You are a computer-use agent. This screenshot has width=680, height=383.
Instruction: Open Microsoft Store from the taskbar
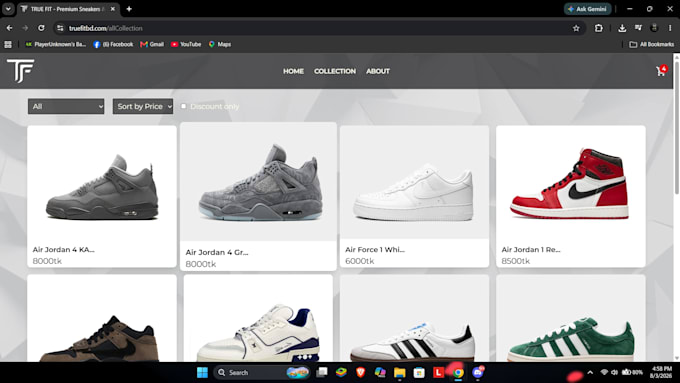pos(419,372)
